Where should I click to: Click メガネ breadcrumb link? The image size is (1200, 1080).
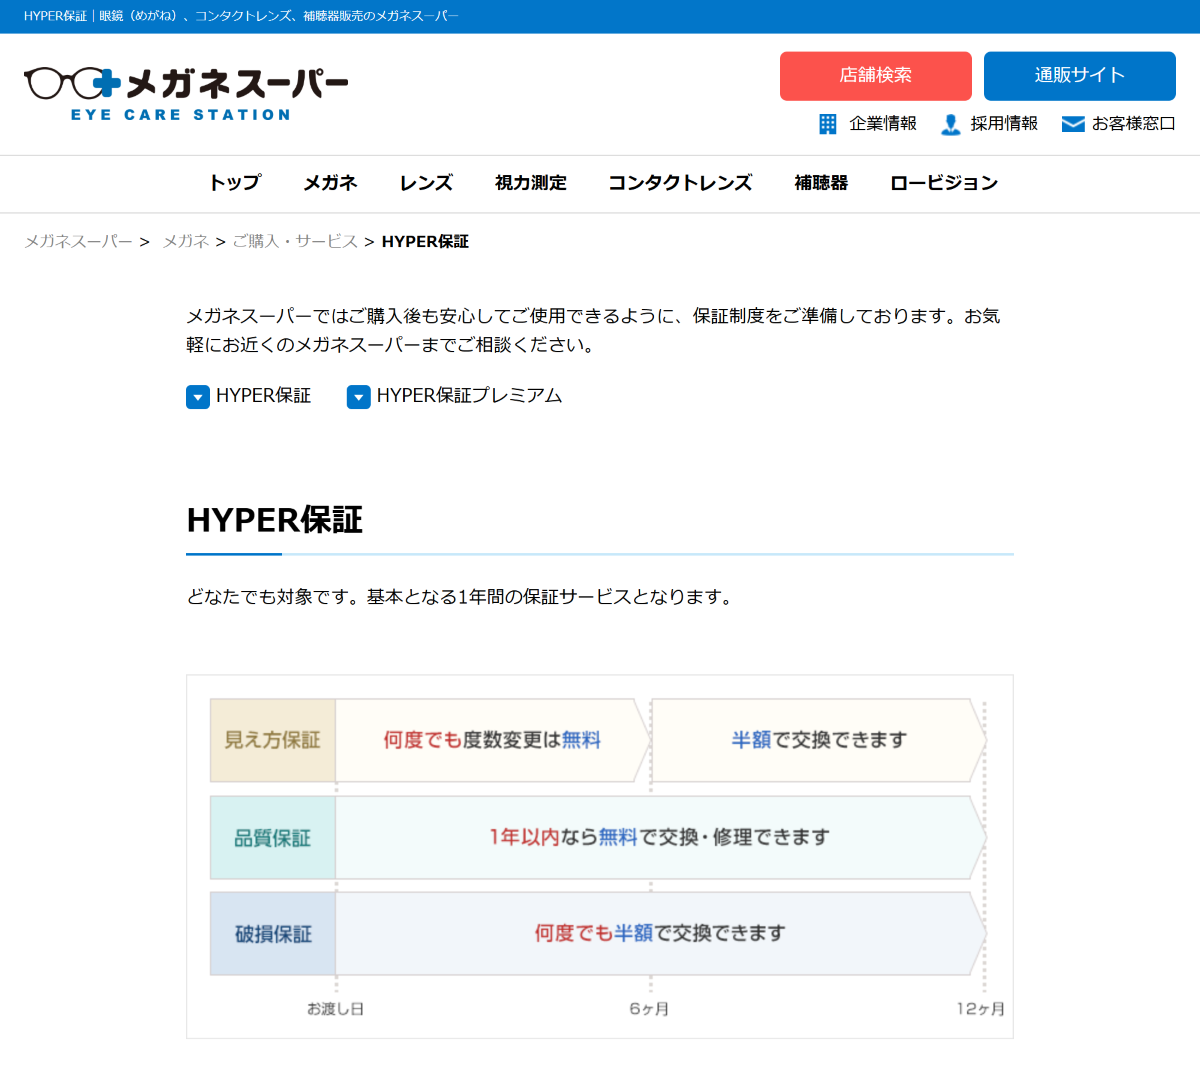click(186, 242)
